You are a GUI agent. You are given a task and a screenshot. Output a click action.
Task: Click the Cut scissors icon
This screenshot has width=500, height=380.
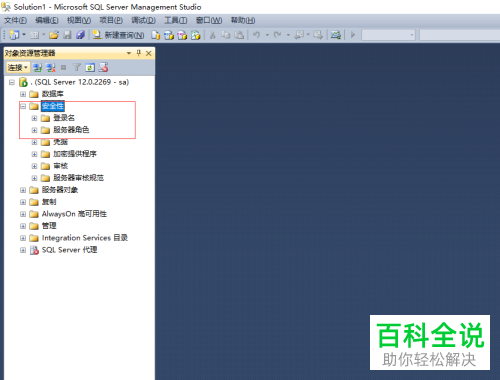[212, 35]
